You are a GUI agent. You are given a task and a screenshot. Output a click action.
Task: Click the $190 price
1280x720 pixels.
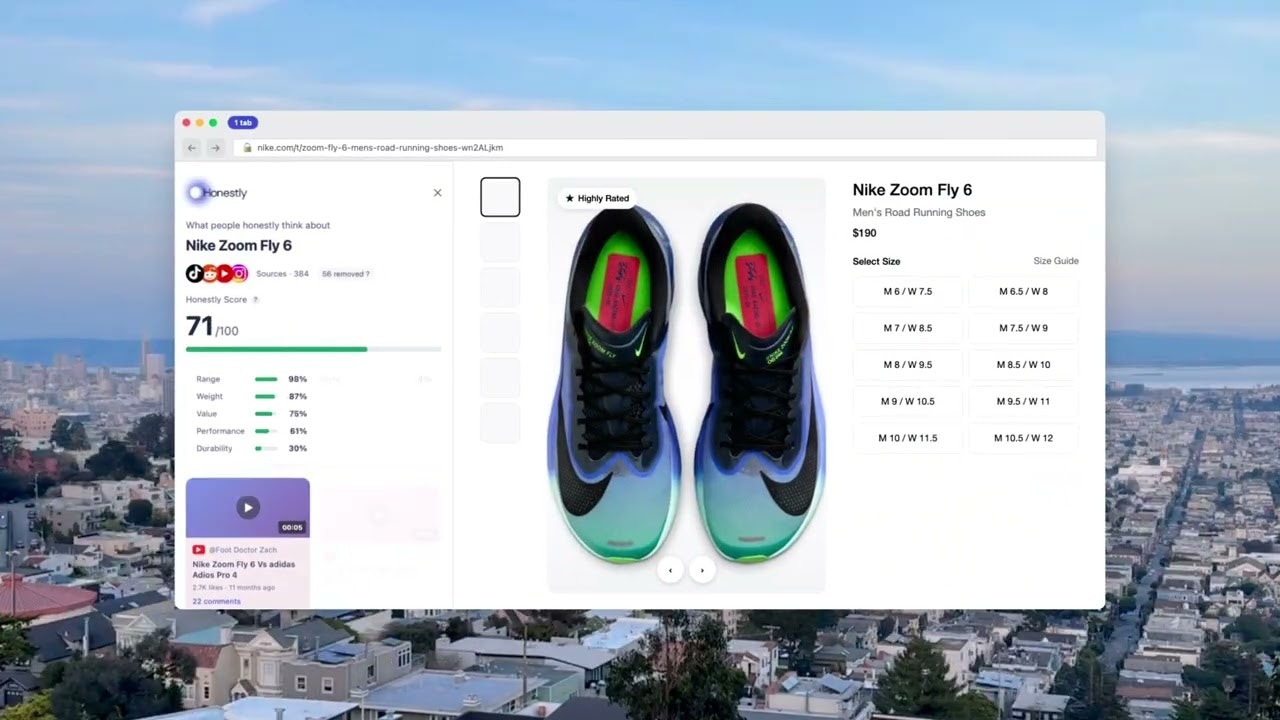pos(864,233)
